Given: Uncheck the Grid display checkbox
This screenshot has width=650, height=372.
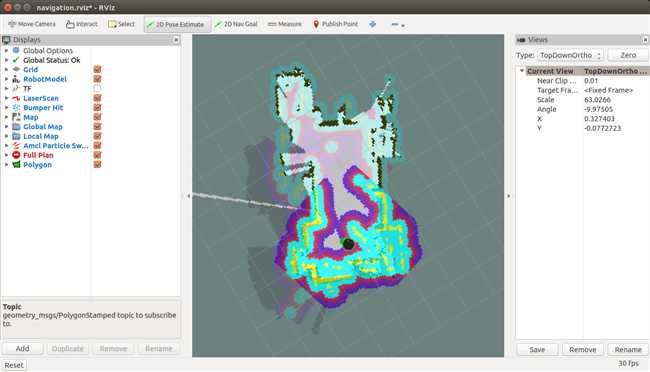Looking at the screenshot, I should pos(97,69).
